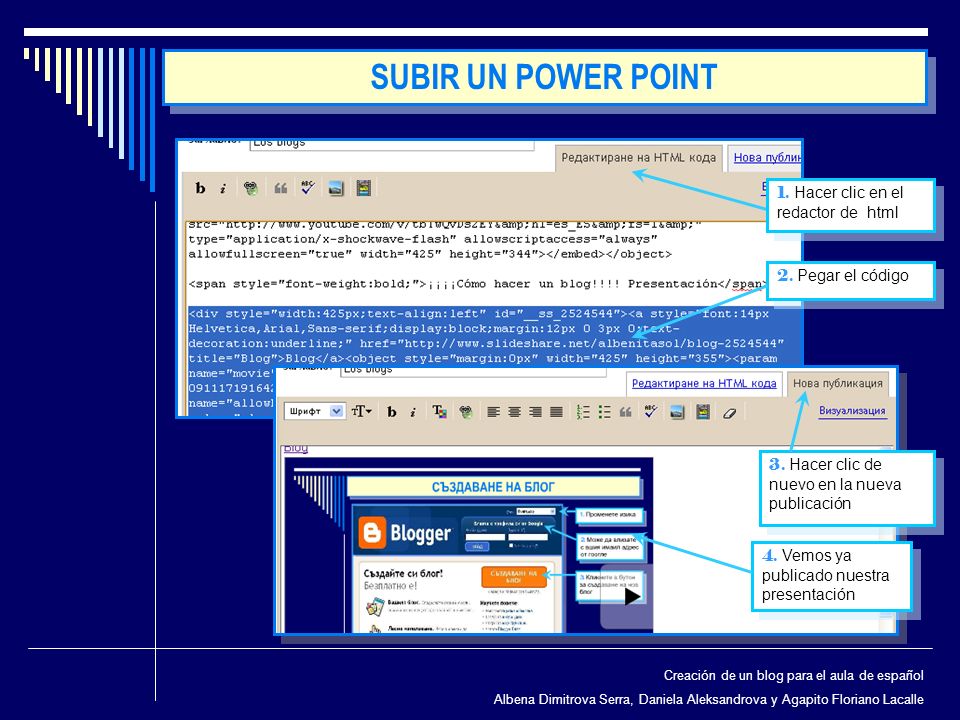Screen dimensions: 960x720
Task: Check spelling in compose editor toolbar
Action: pos(650,411)
